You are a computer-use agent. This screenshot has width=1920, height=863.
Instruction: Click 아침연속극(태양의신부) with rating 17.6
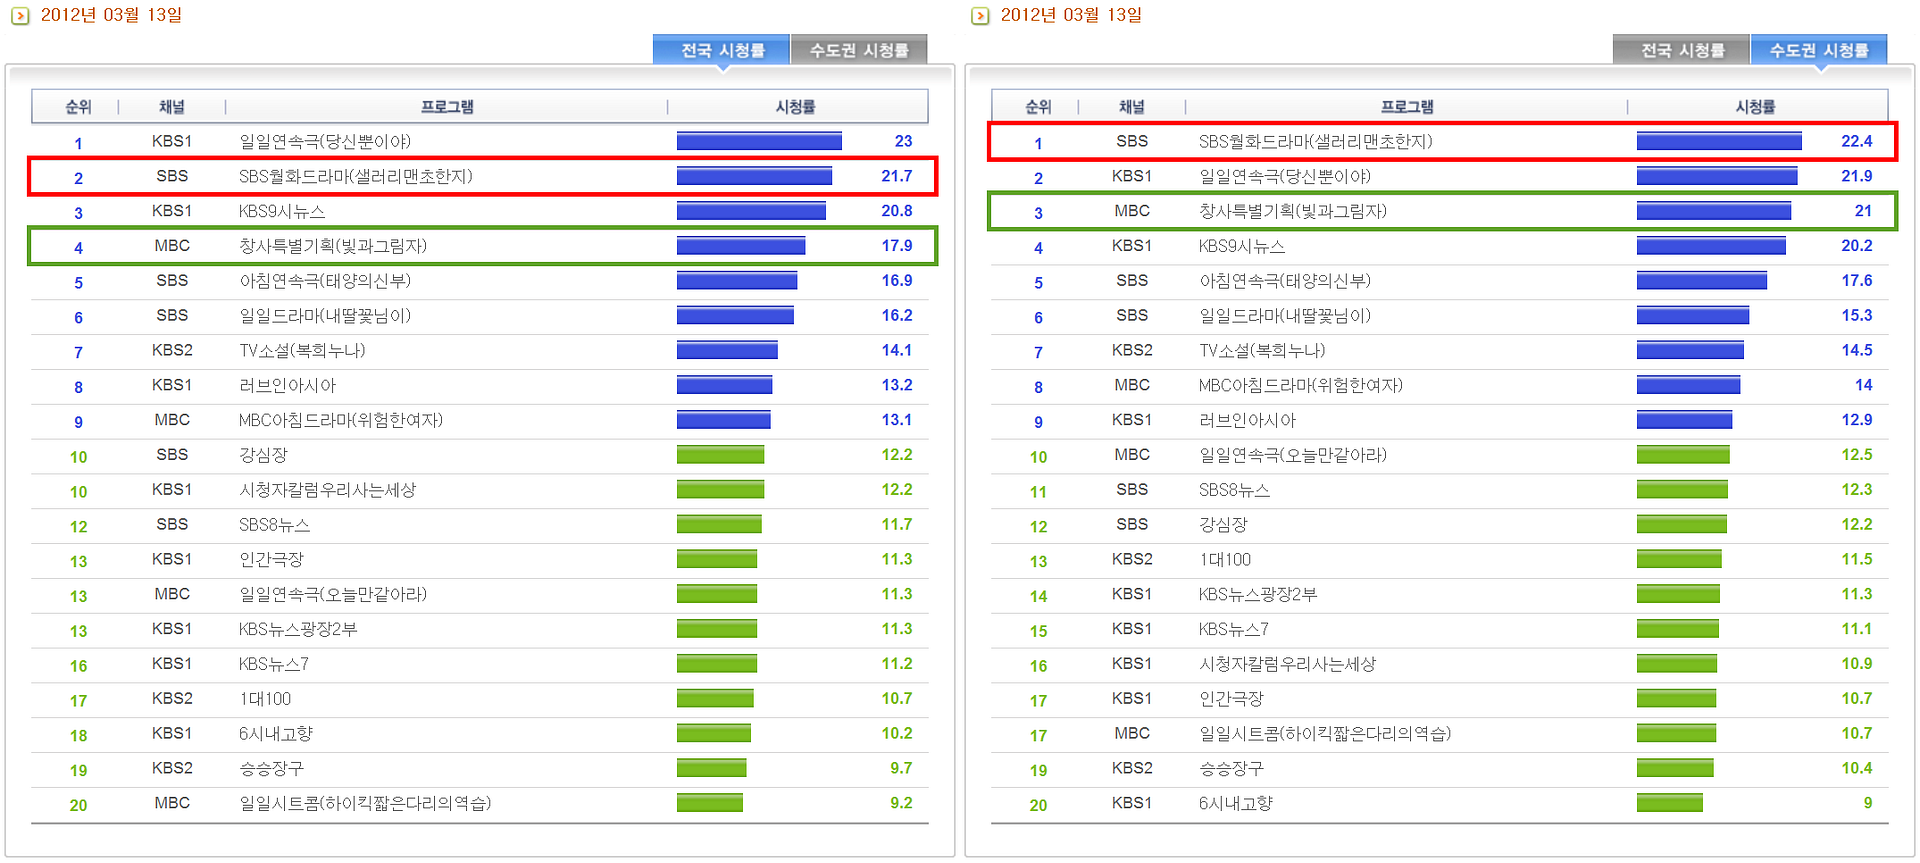1285,281
